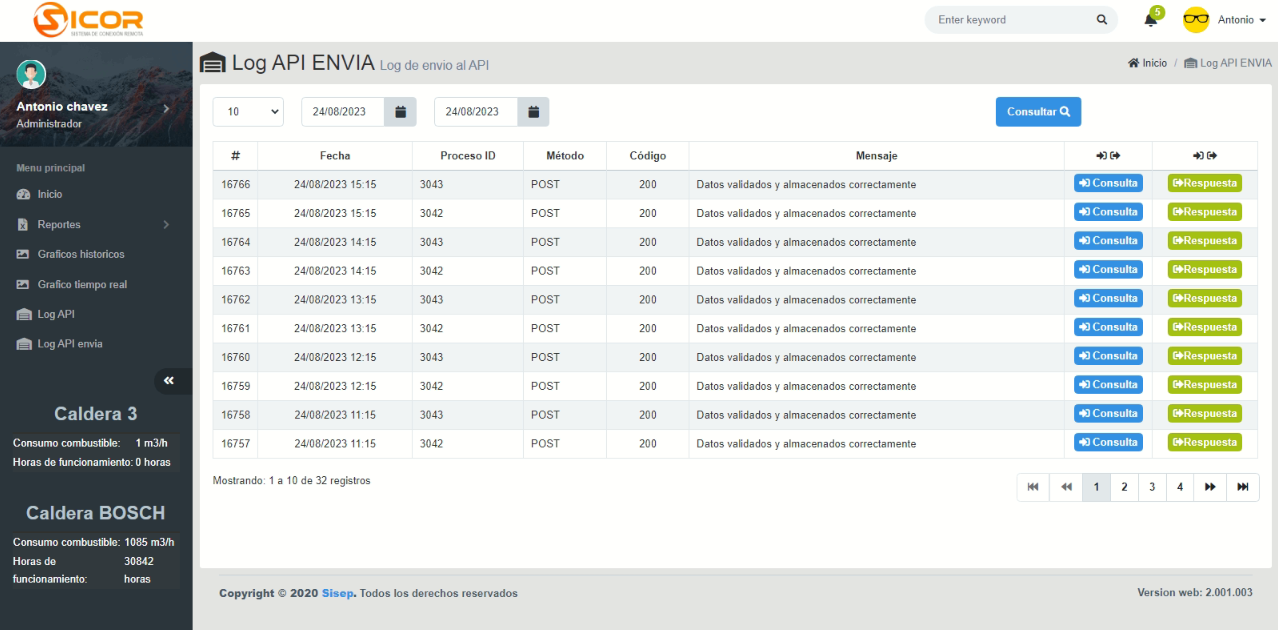1278x630 pixels.
Task: Open calendar picker for second date field
Action: [x=533, y=112]
